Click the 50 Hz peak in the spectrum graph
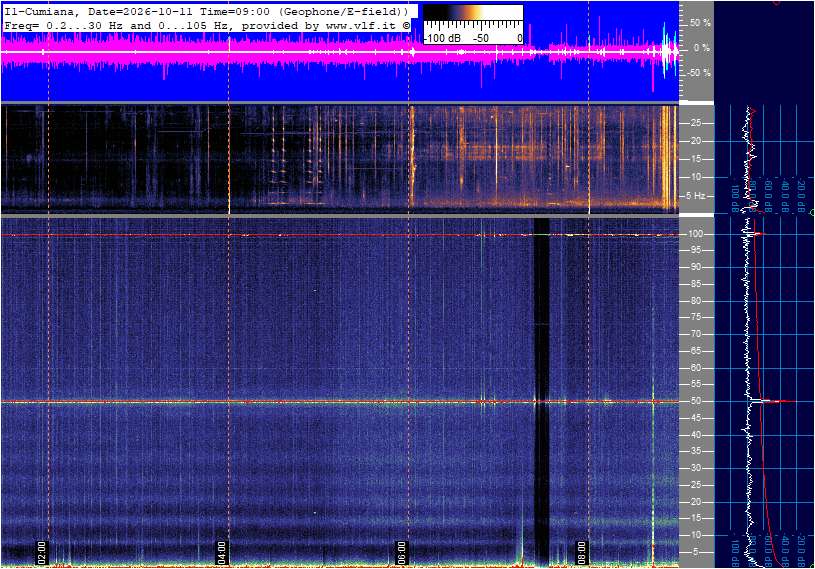This screenshot has width=815, height=569. click(772, 401)
